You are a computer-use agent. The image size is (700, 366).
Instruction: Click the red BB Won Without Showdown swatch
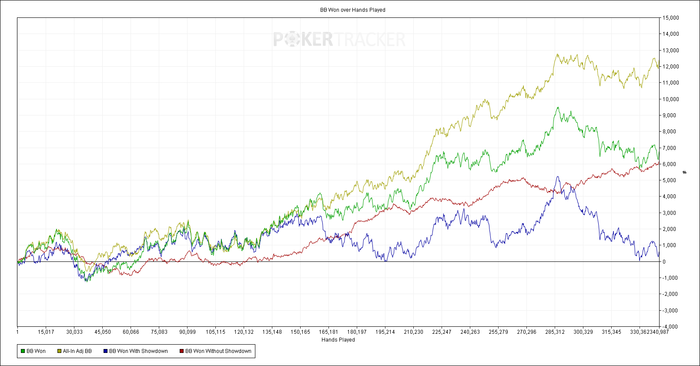coord(182,351)
